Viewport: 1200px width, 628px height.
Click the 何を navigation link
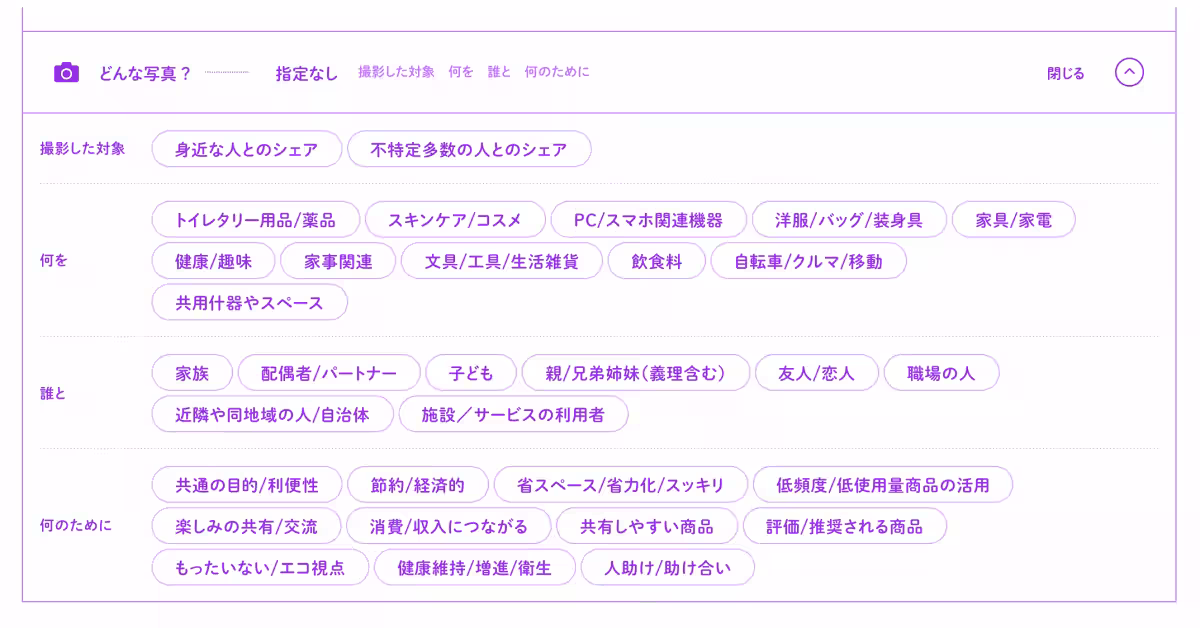[x=460, y=72]
